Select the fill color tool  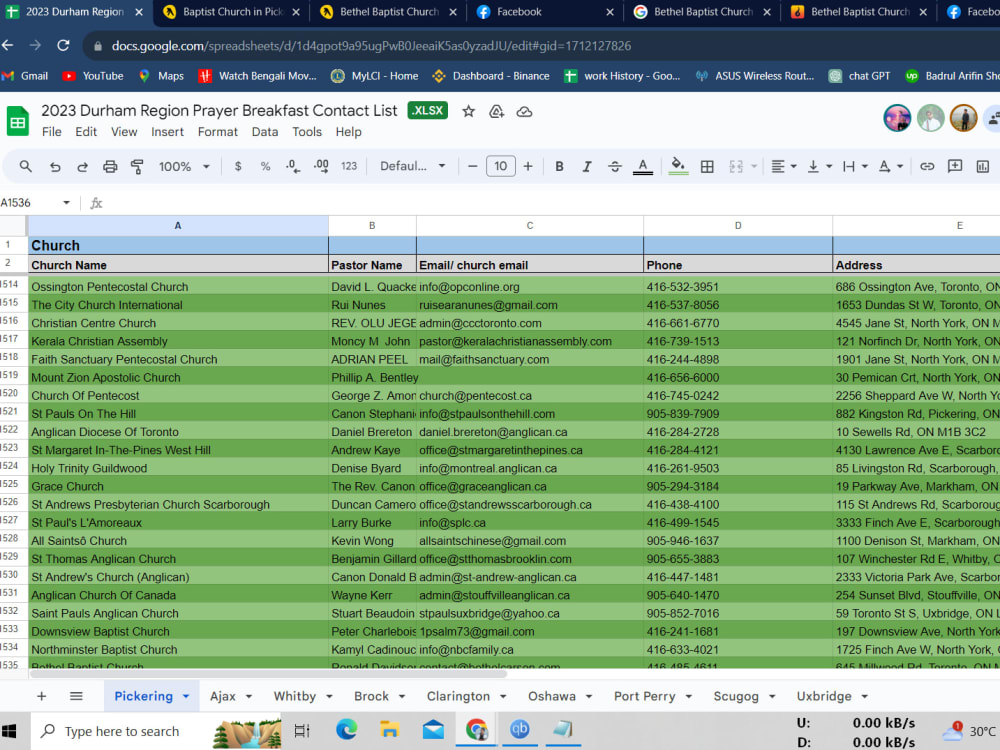(x=678, y=166)
